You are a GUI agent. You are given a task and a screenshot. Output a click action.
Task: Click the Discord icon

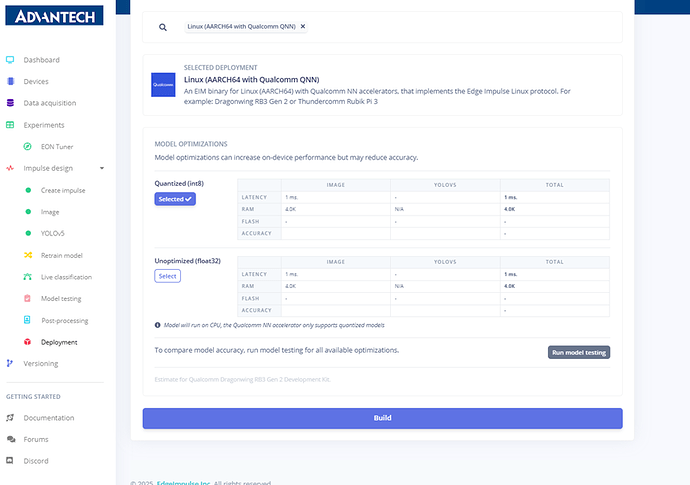(10, 461)
